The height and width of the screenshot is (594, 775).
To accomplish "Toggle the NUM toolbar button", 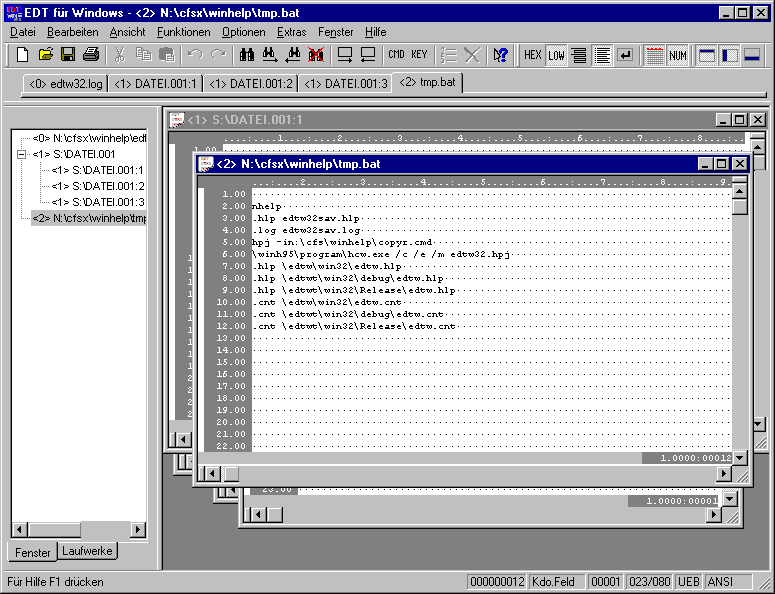I will [678, 55].
